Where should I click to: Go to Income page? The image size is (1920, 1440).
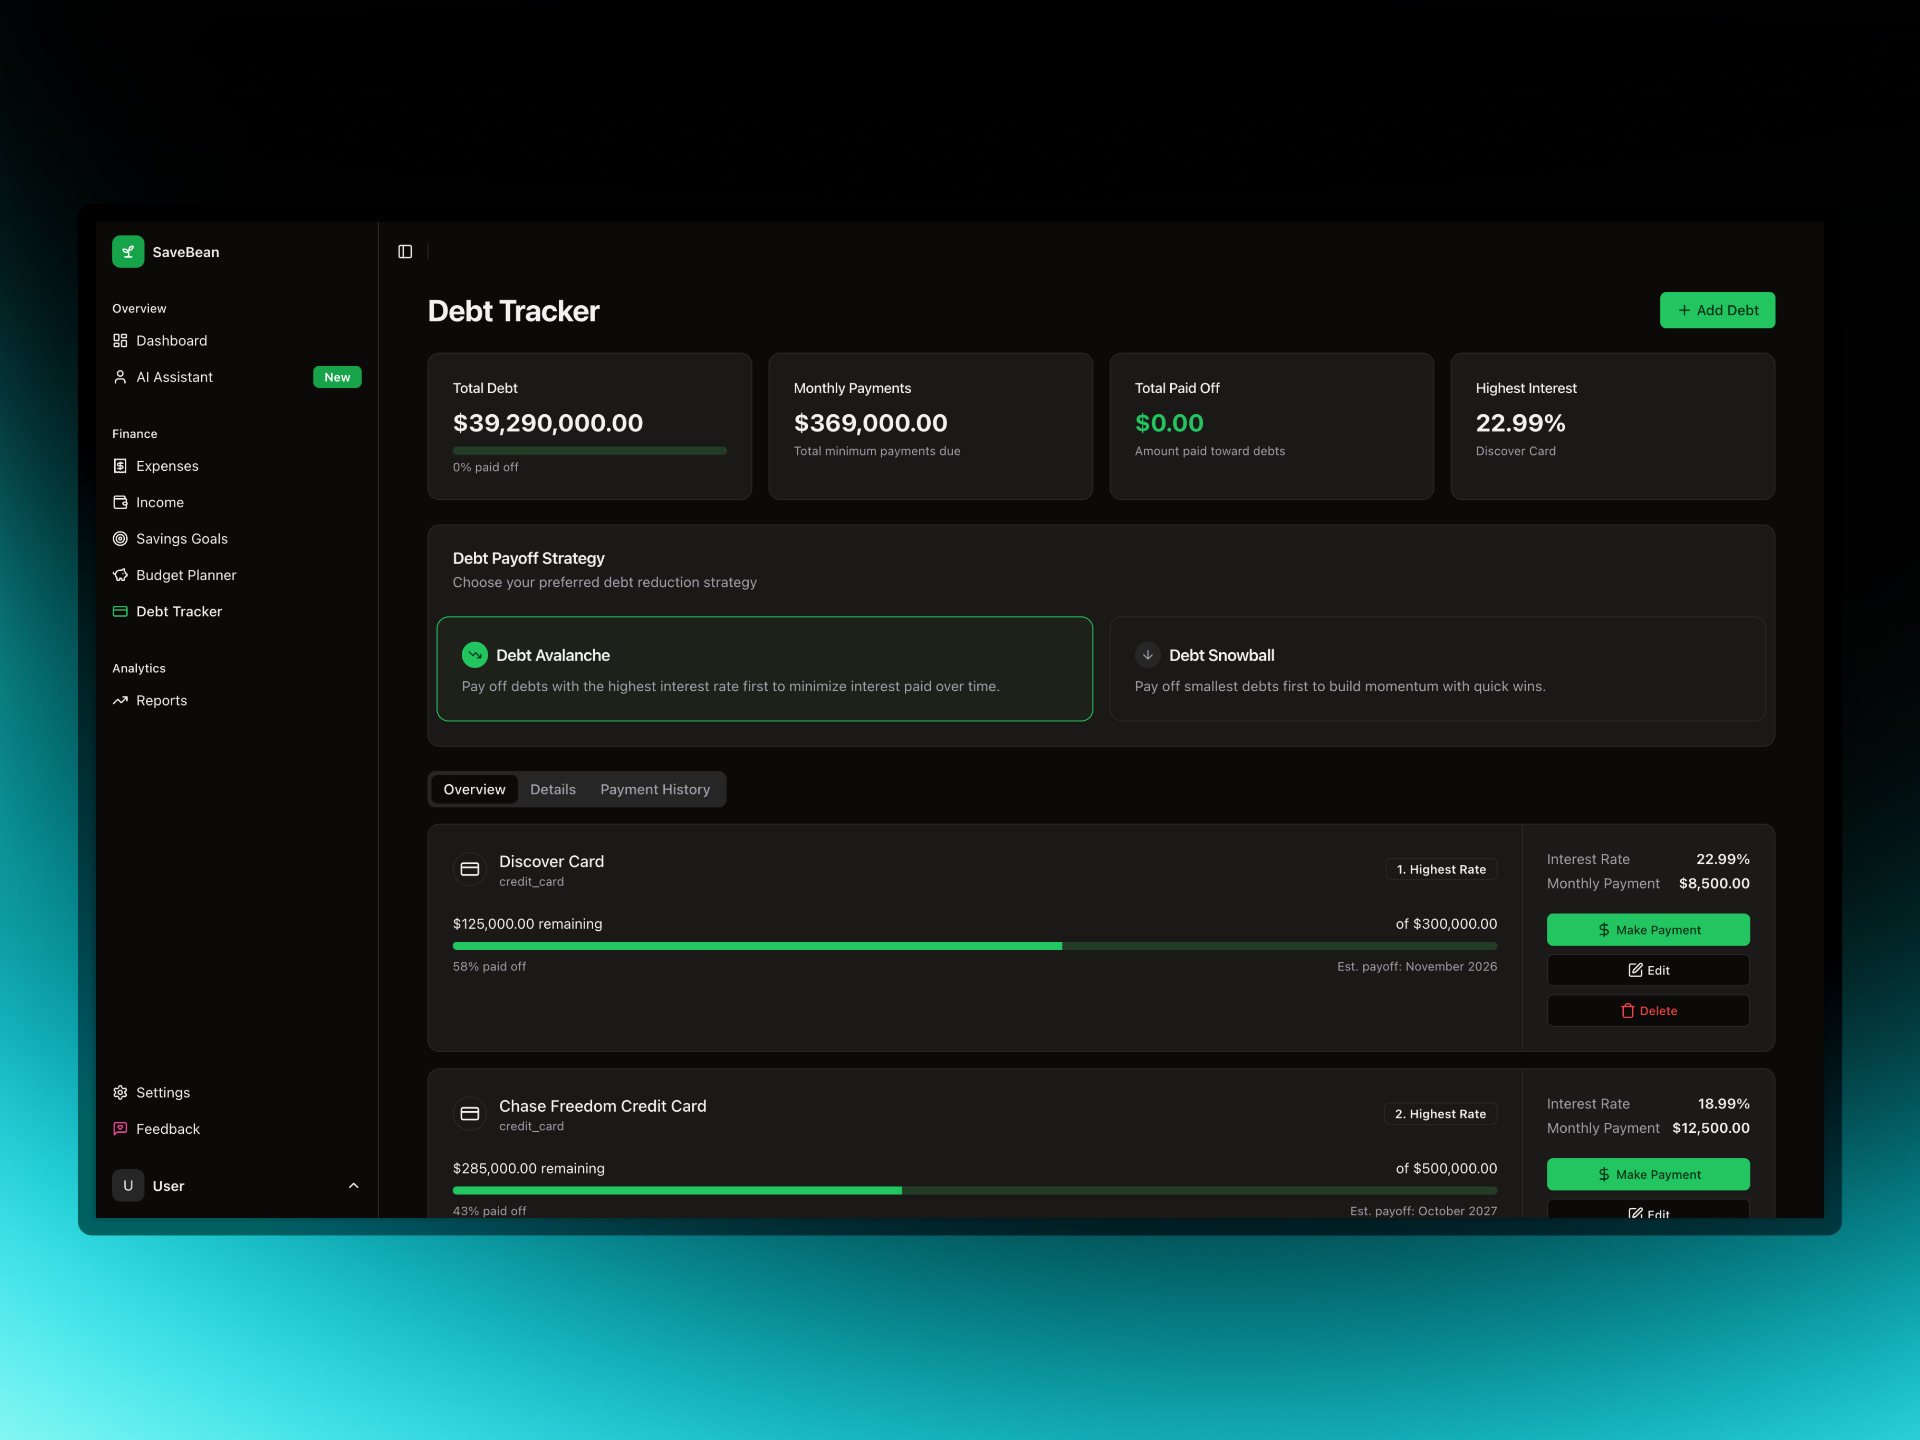(x=236, y=502)
